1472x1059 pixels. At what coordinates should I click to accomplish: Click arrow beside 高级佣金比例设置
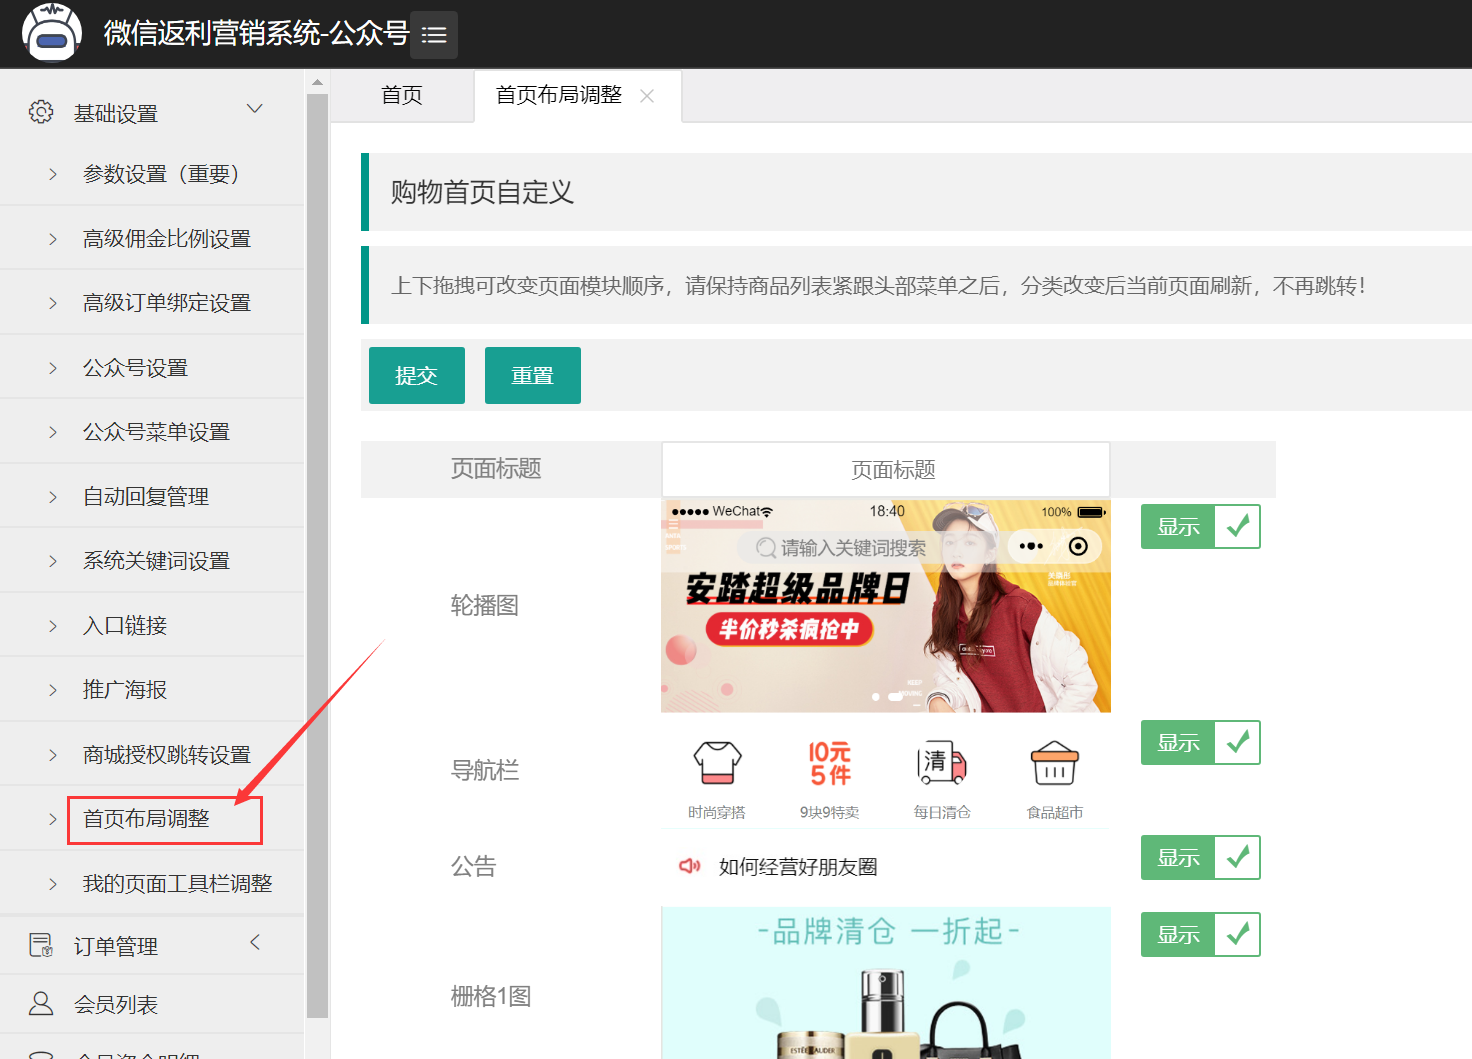point(53,239)
